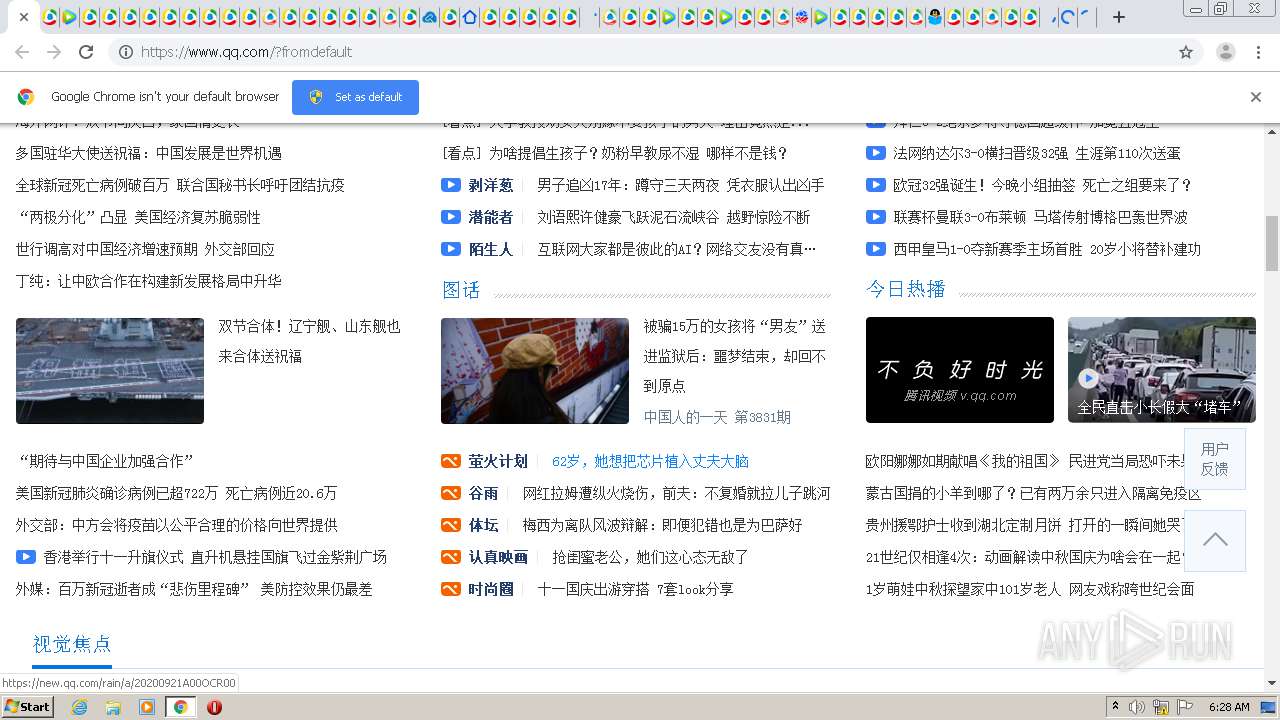The height and width of the screenshot is (720, 1280).
Task: Click the video icon beside 法网纳达尔 headline
Action: tap(875, 153)
